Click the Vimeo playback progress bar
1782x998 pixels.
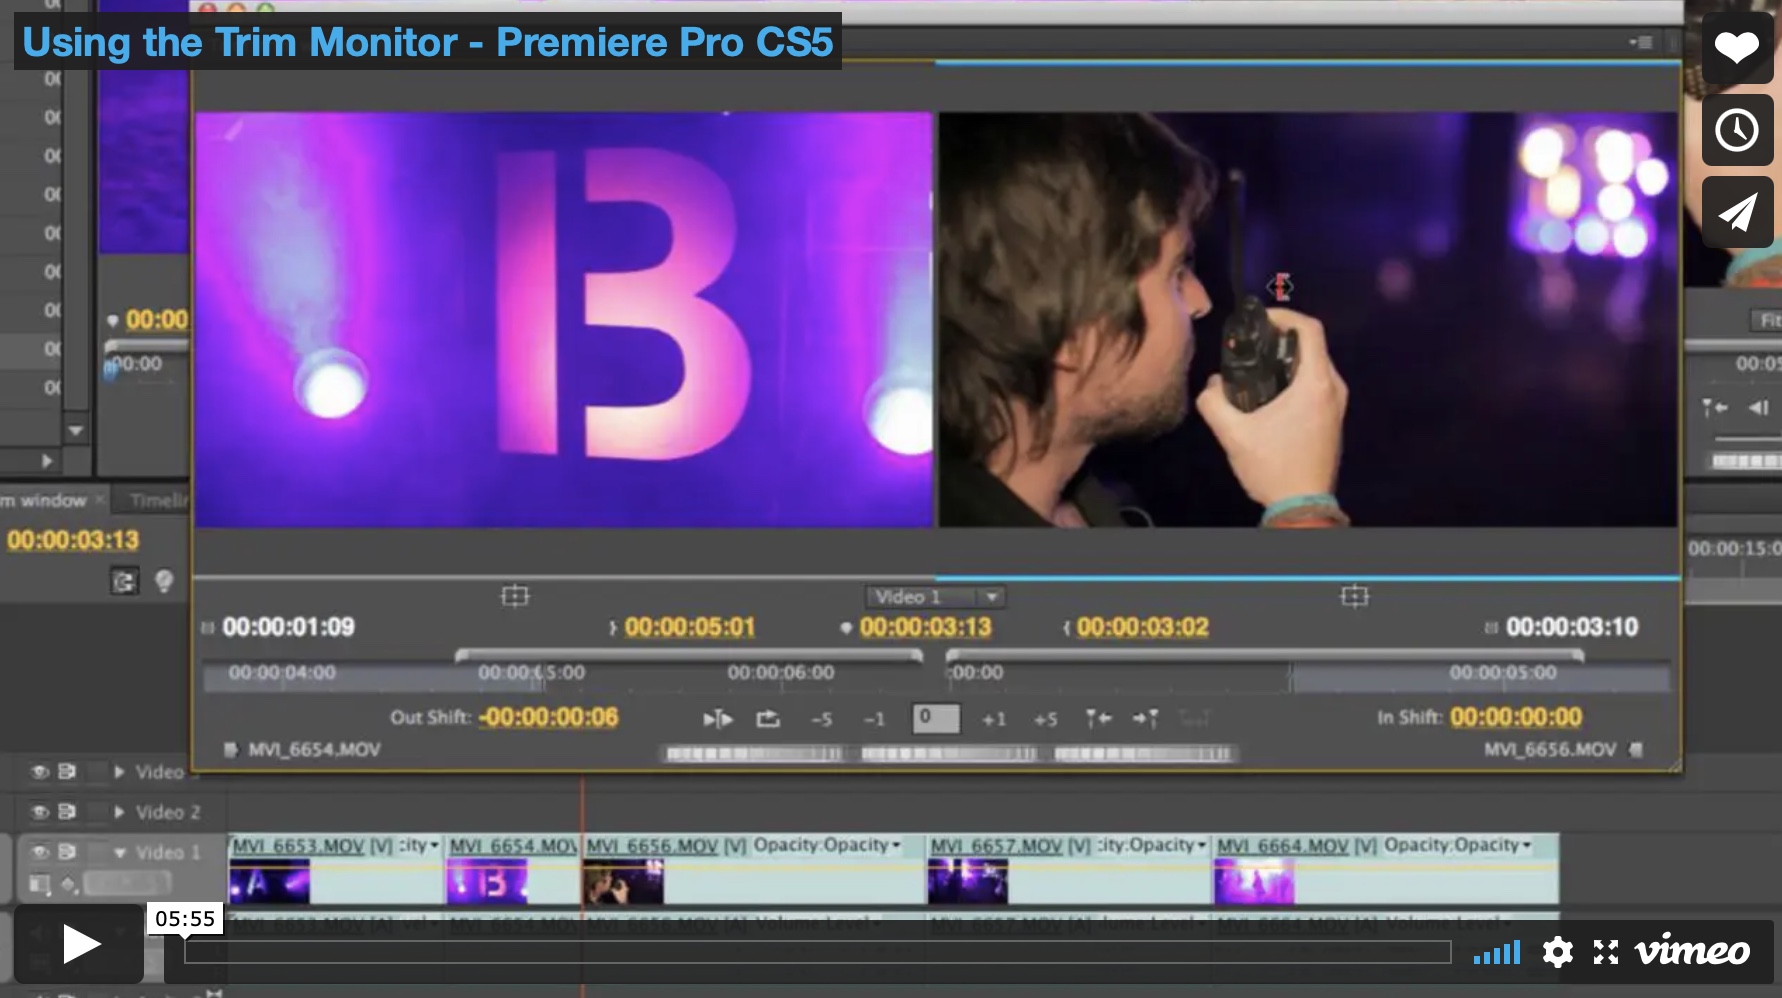pos(815,952)
